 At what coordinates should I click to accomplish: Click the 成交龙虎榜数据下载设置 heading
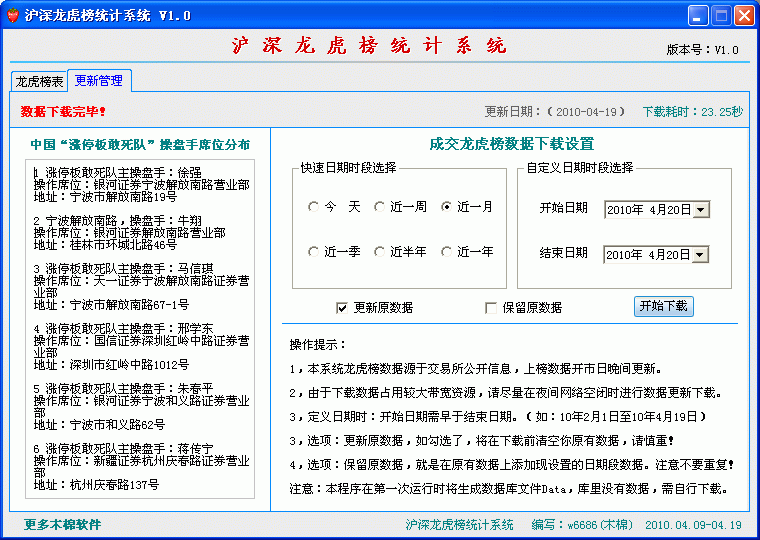pos(512,144)
